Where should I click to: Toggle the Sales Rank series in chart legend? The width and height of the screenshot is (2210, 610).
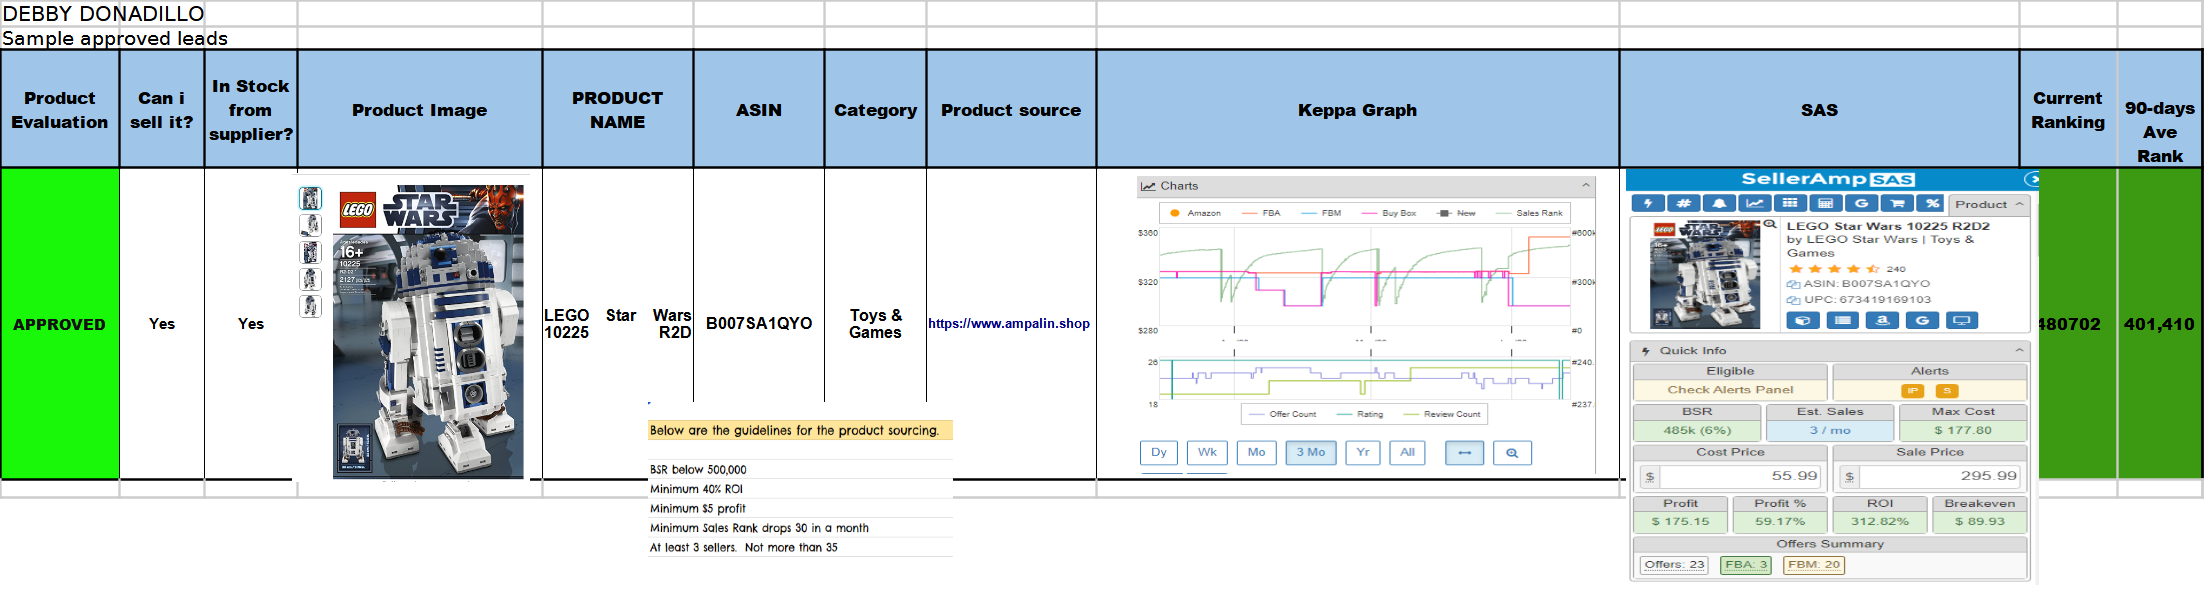(1529, 213)
